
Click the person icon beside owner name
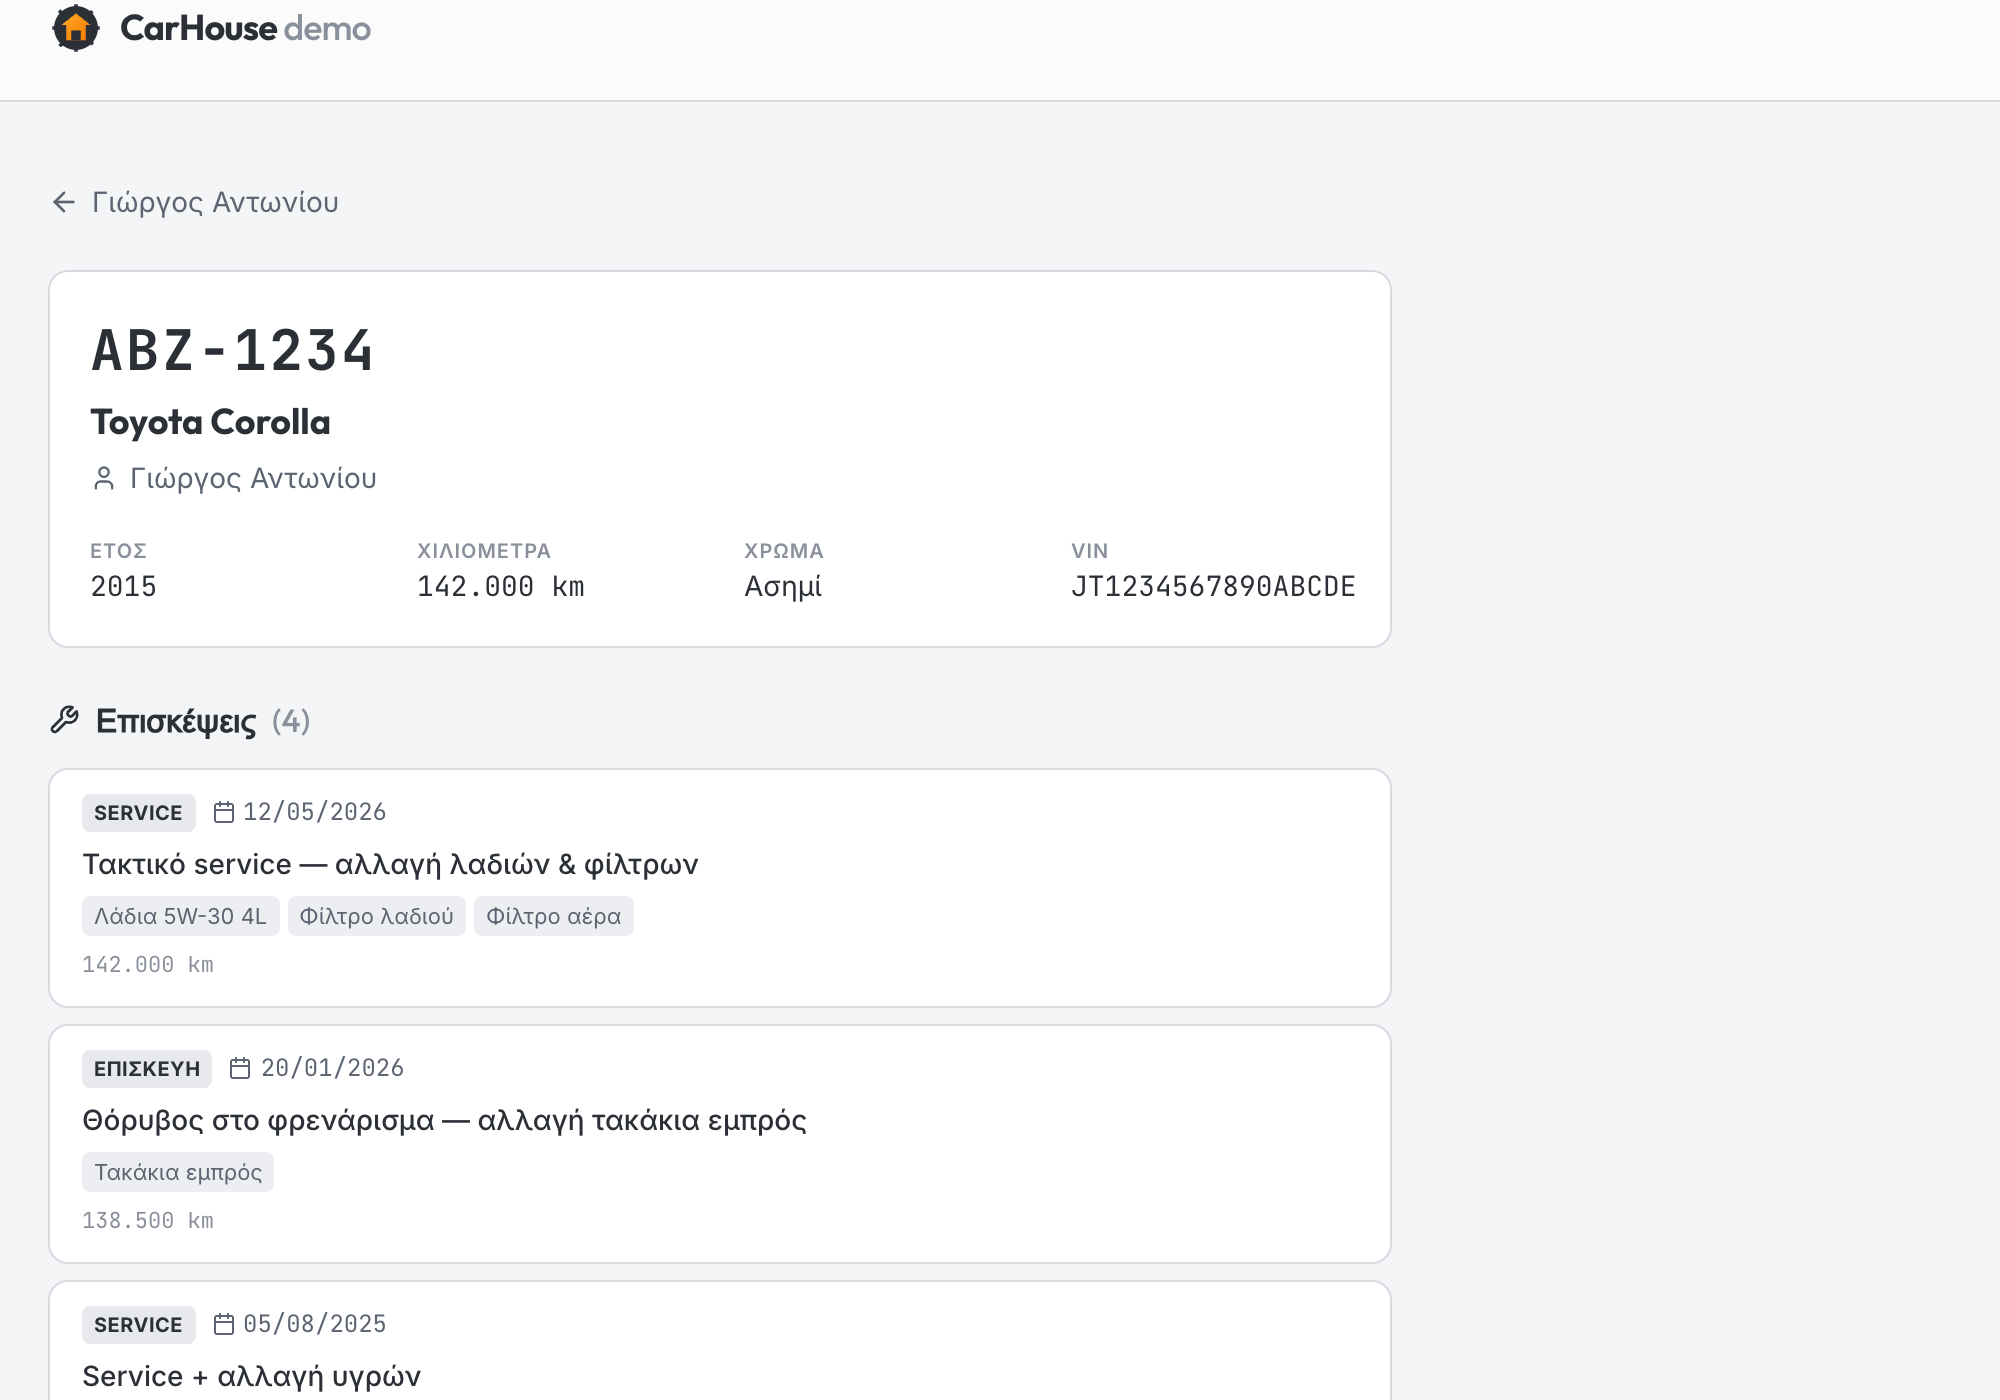104,479
